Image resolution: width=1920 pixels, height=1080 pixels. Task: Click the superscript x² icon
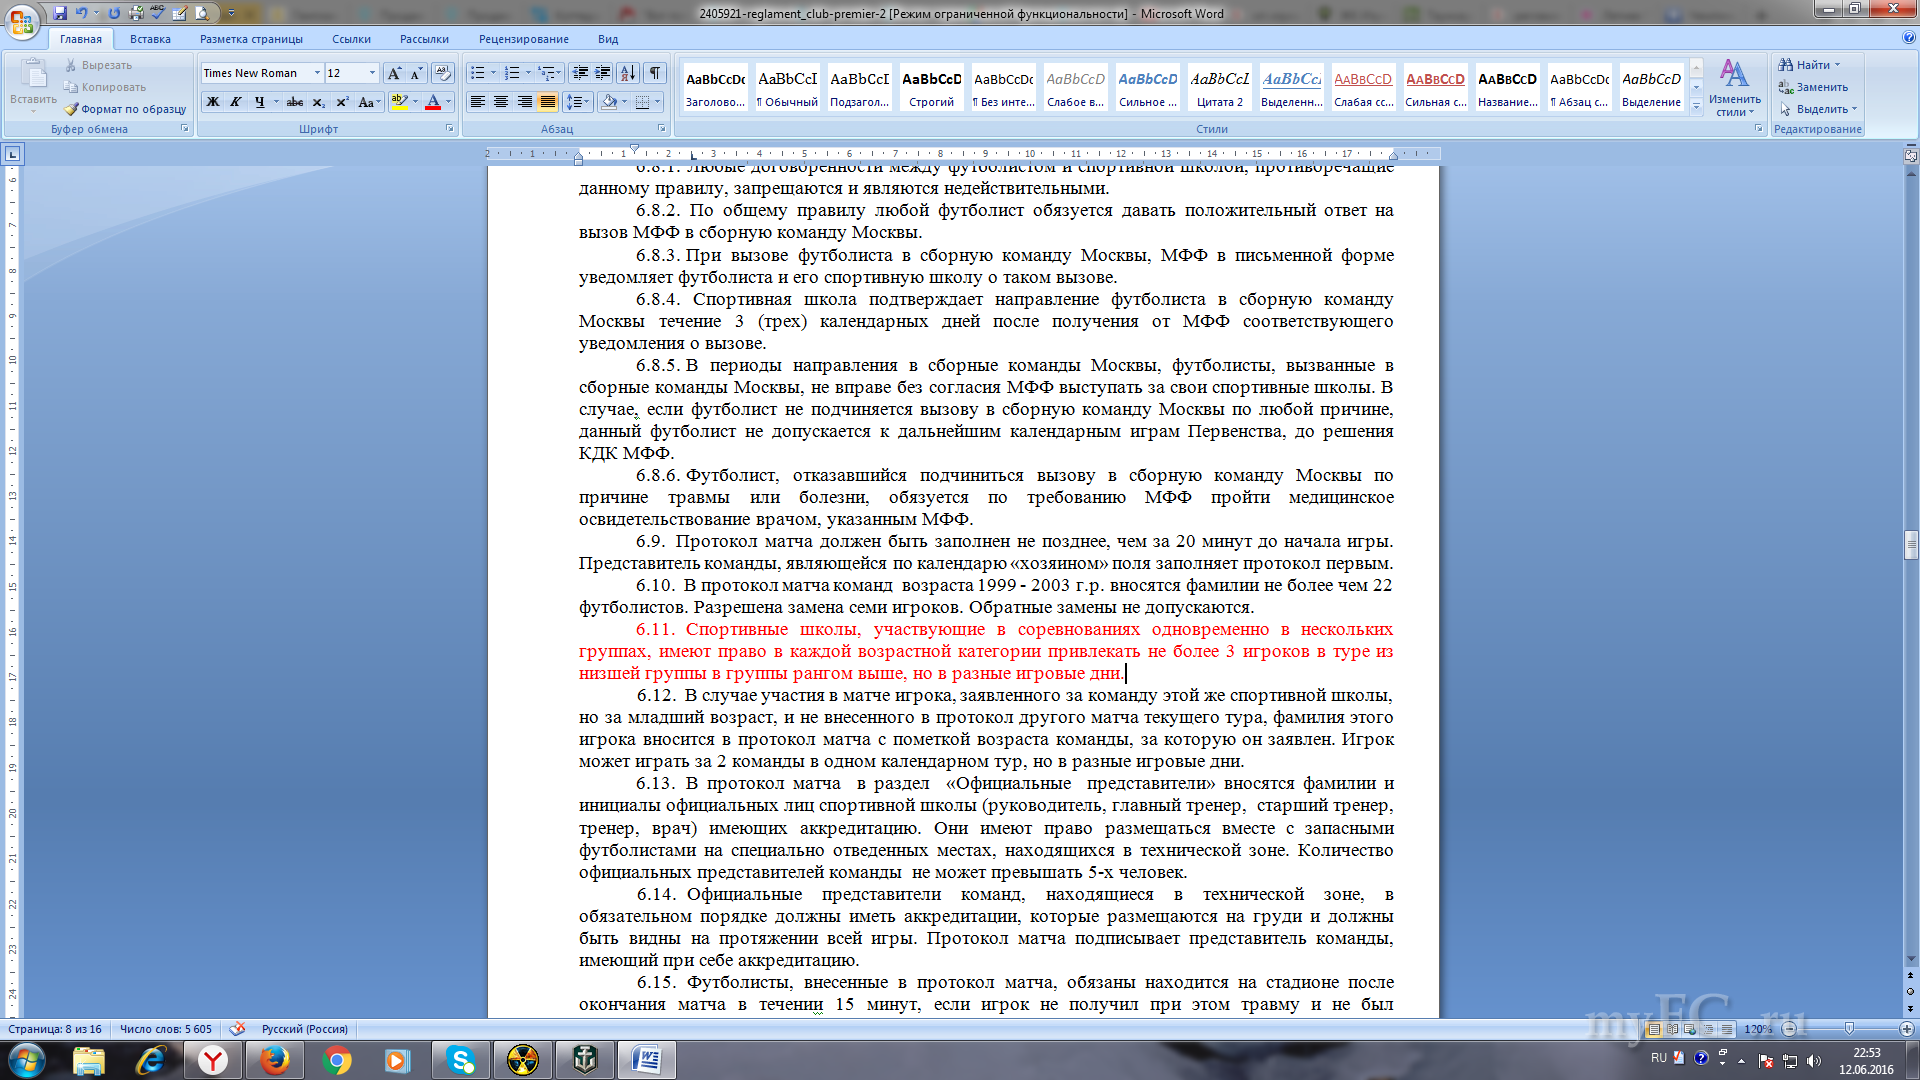(x=342, y=102)
